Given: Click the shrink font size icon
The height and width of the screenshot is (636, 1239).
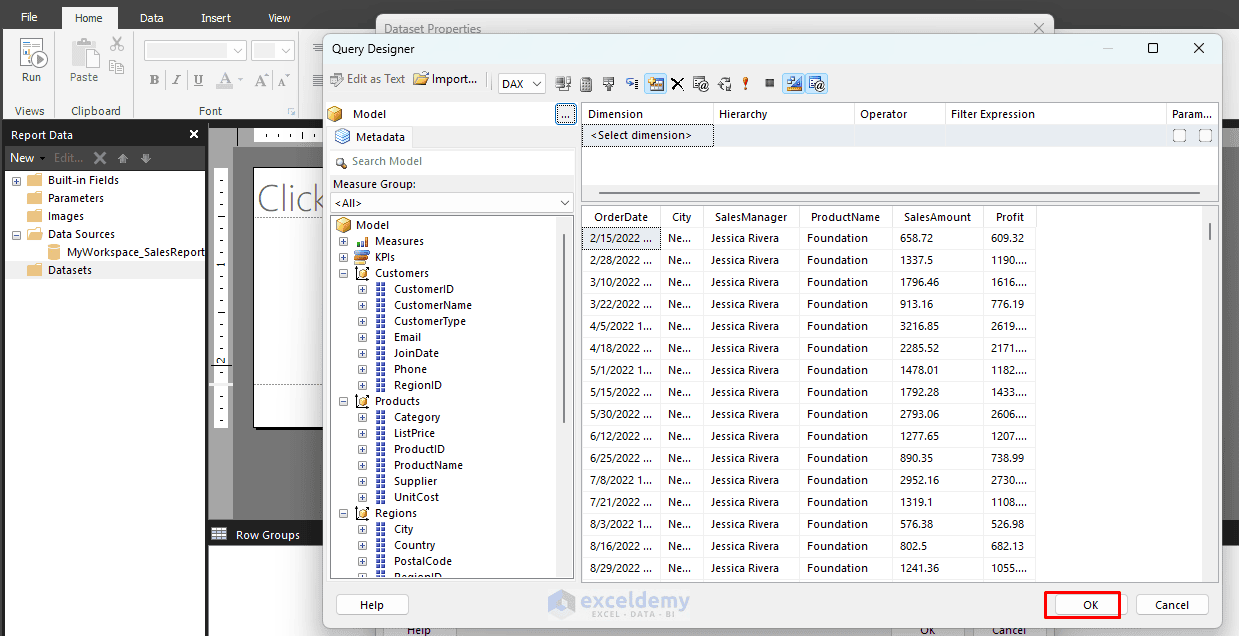Looking at the screenshot, I should pos(285,81).
